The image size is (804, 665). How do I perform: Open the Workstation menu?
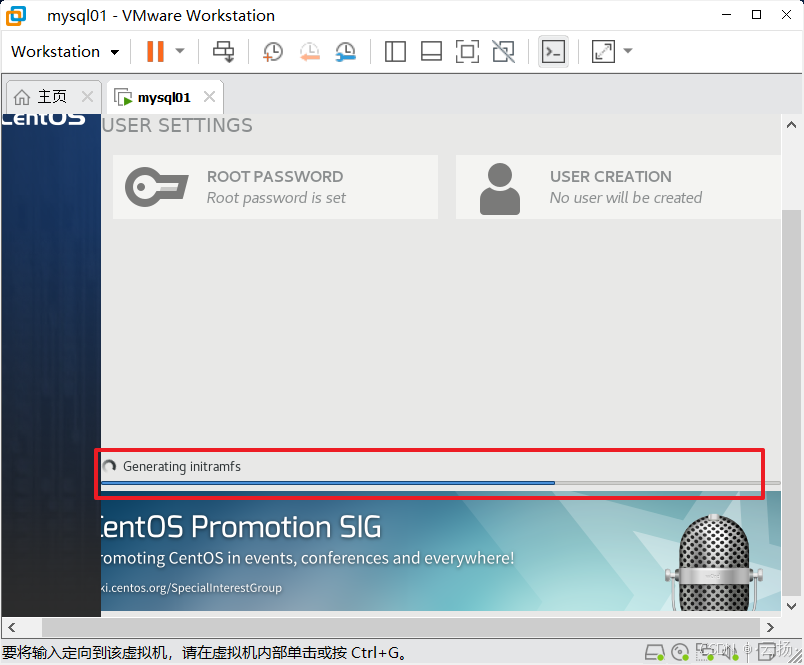(65, 52)
